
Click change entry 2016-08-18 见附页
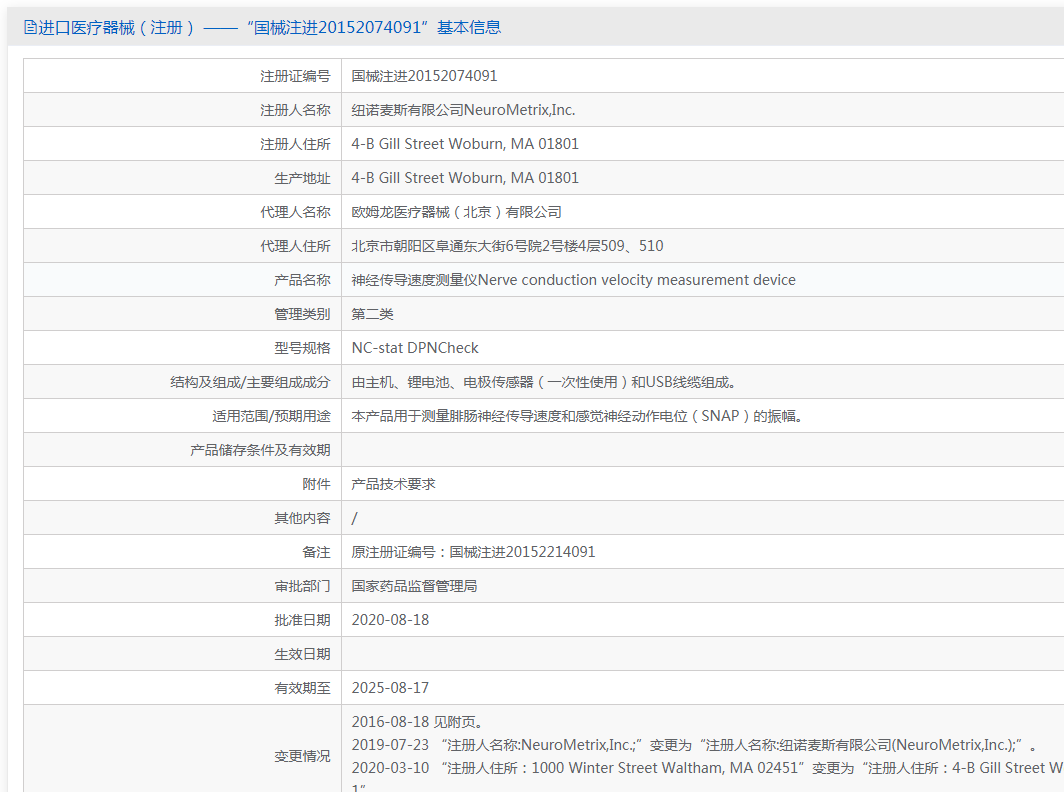417,722
